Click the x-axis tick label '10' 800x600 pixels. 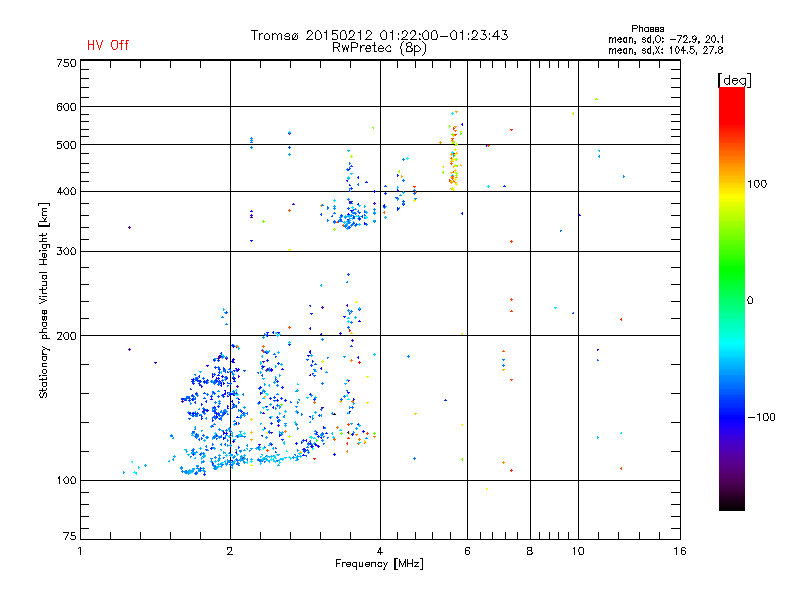point(578,551)
